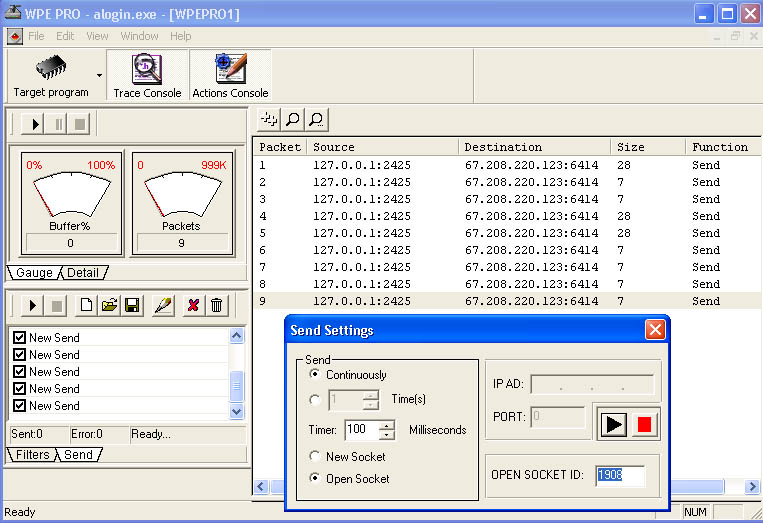Open the Window menu
This screenshot has height=523, width=763.
click(140, 36)
